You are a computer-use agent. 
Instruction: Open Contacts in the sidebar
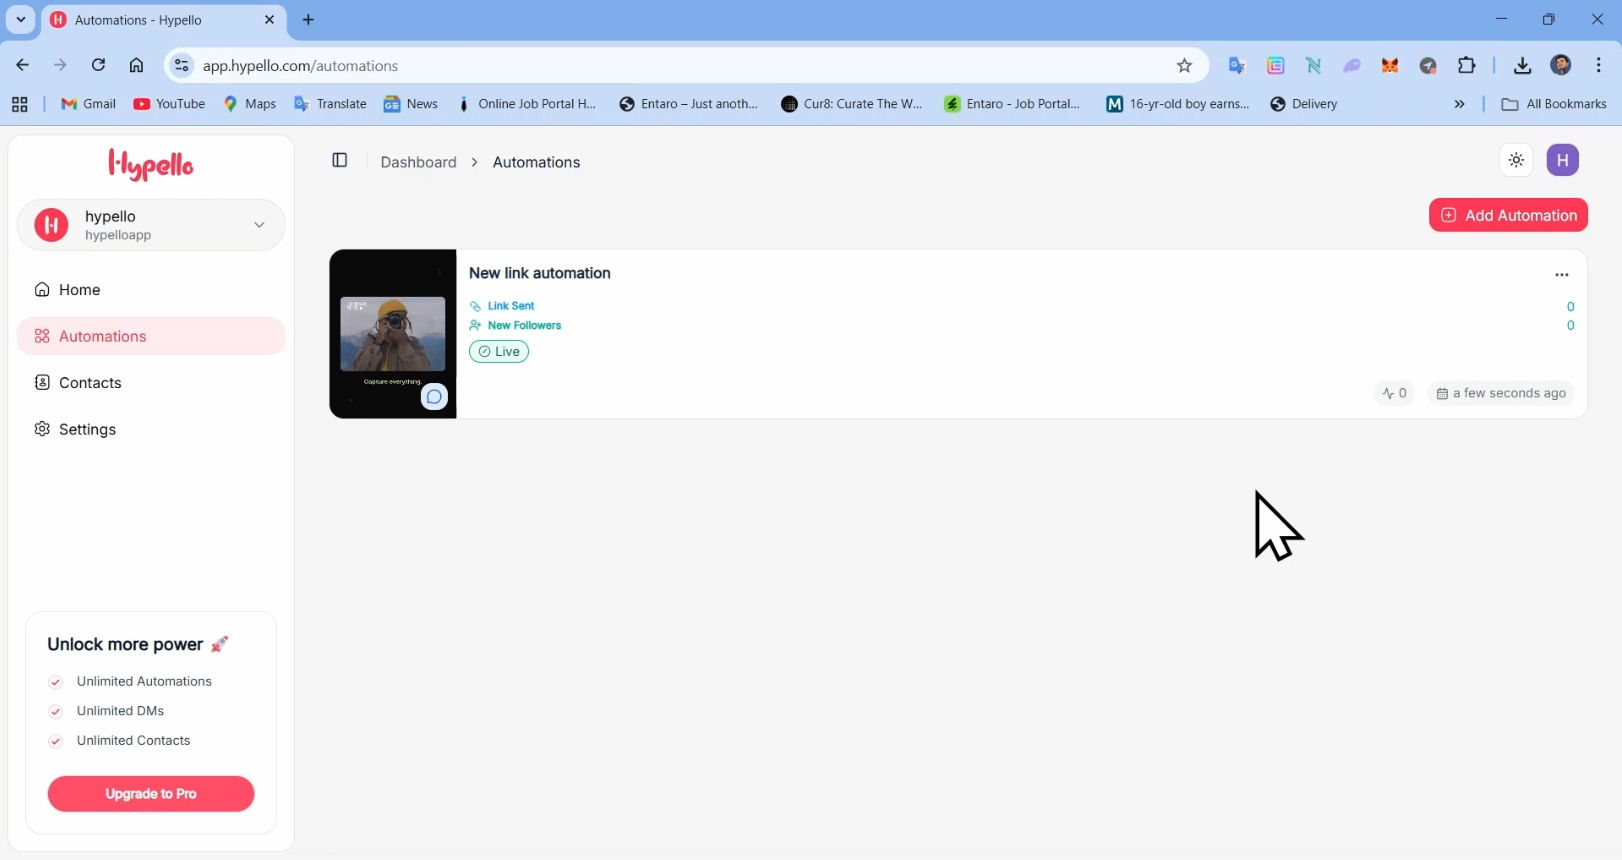(x=90, y=383)
